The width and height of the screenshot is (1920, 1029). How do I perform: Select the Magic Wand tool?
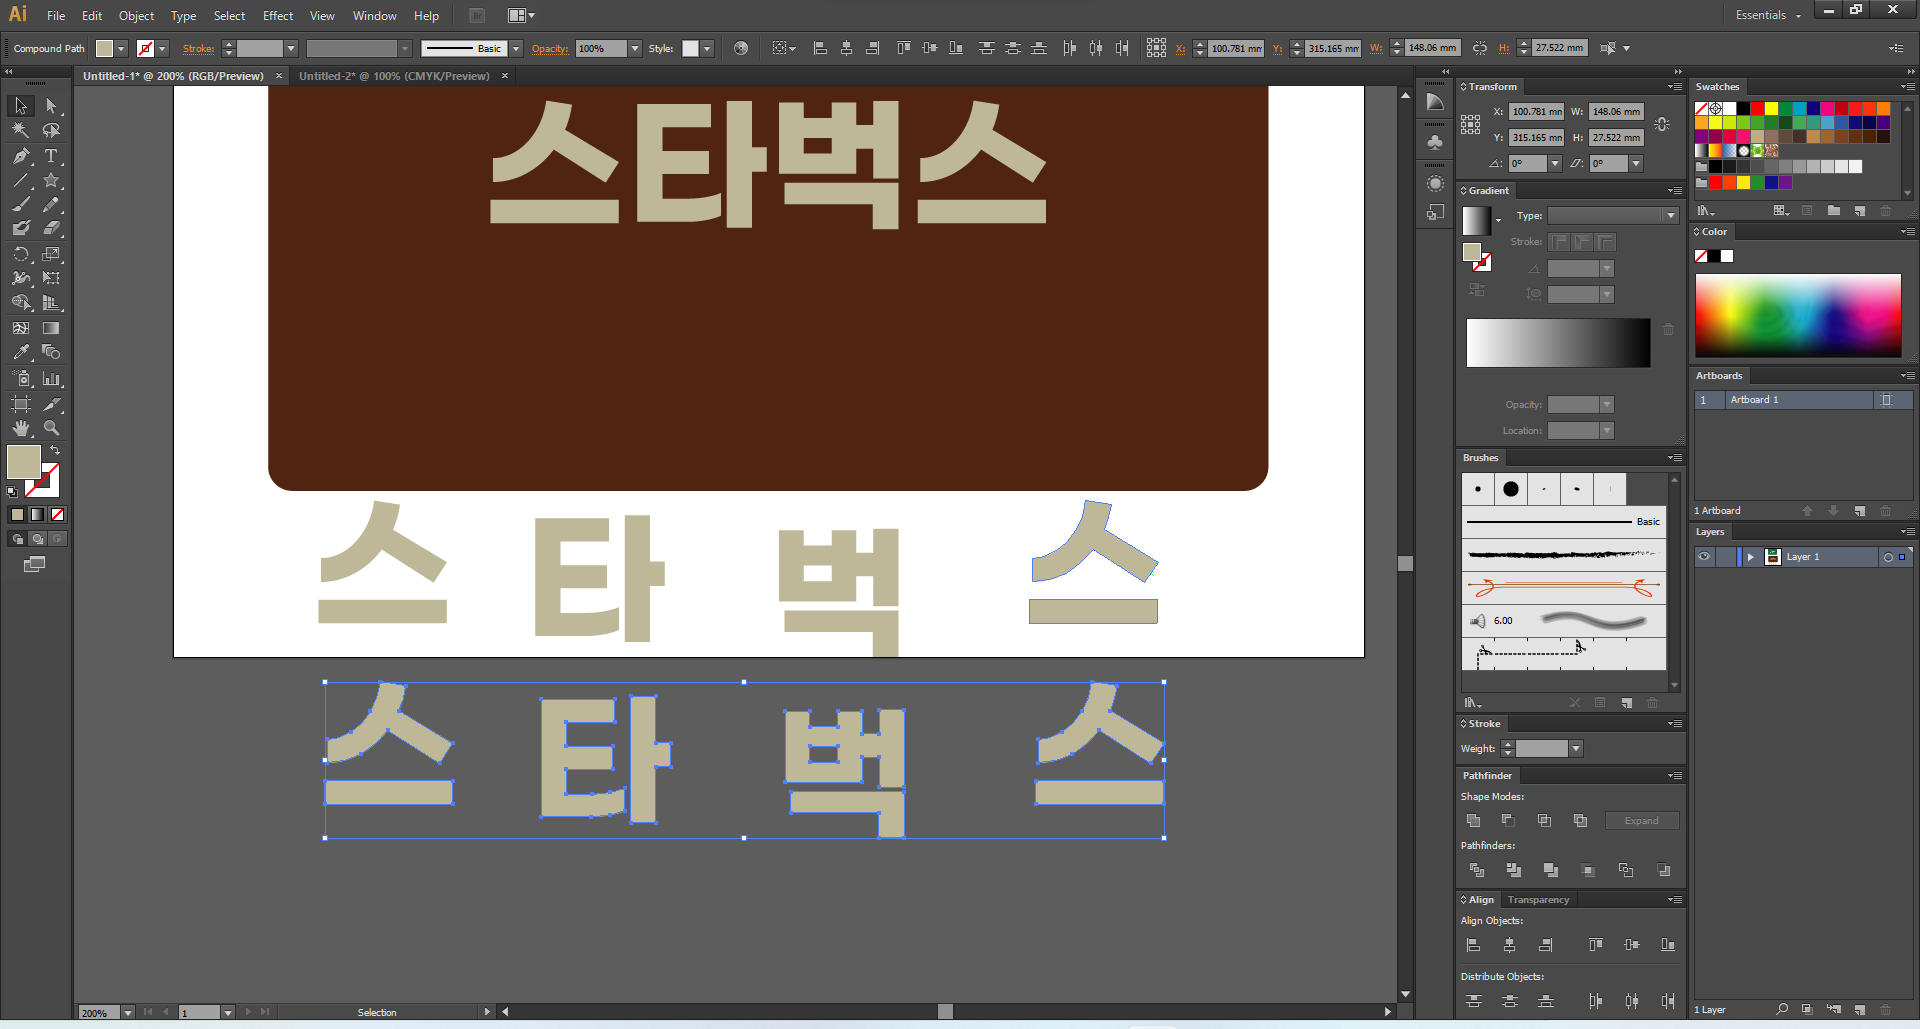pyautogui.click(x=21, y=130)
